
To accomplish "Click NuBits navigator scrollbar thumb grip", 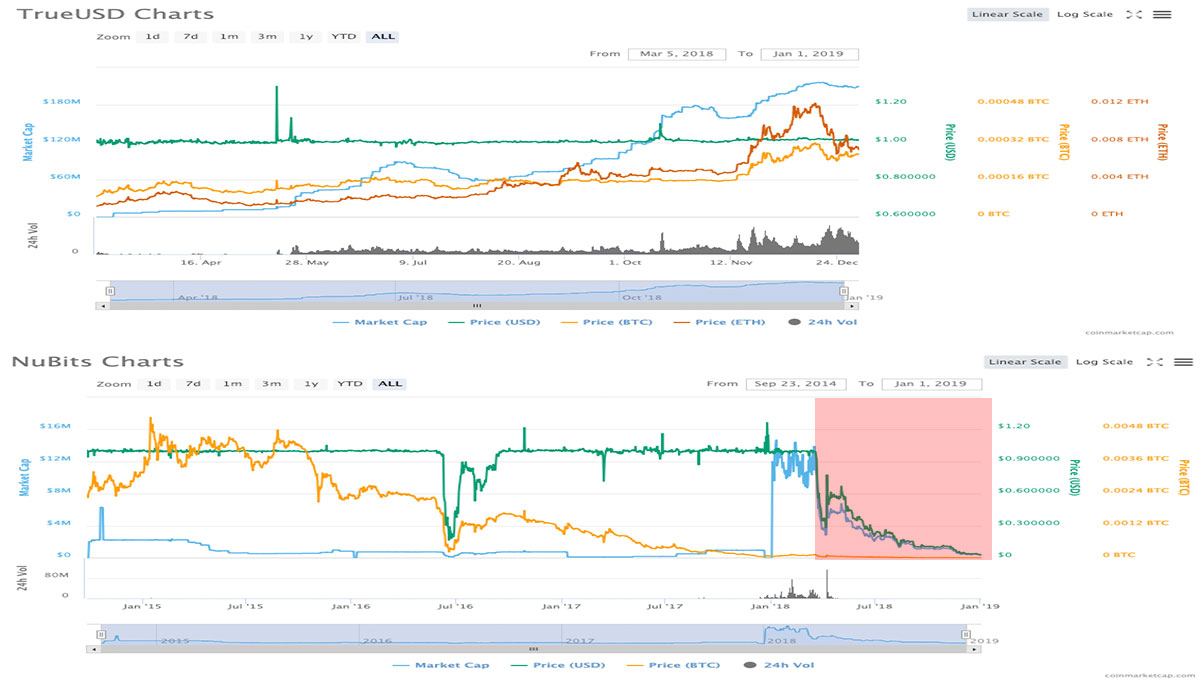I will point(533,648).
